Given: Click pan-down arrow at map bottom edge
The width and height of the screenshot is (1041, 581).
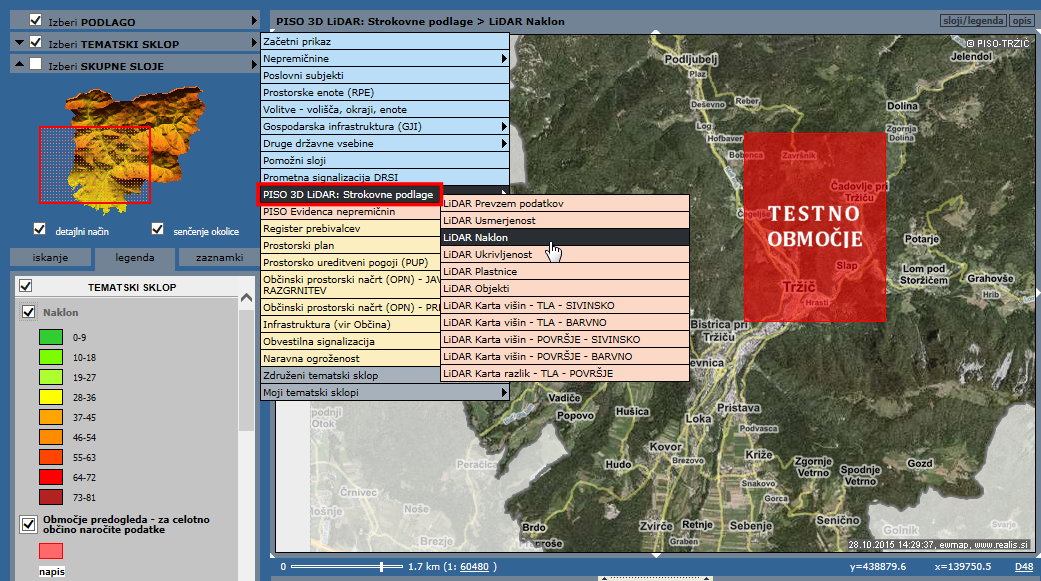Looking at the screenshot, I should tap(656, 553).
